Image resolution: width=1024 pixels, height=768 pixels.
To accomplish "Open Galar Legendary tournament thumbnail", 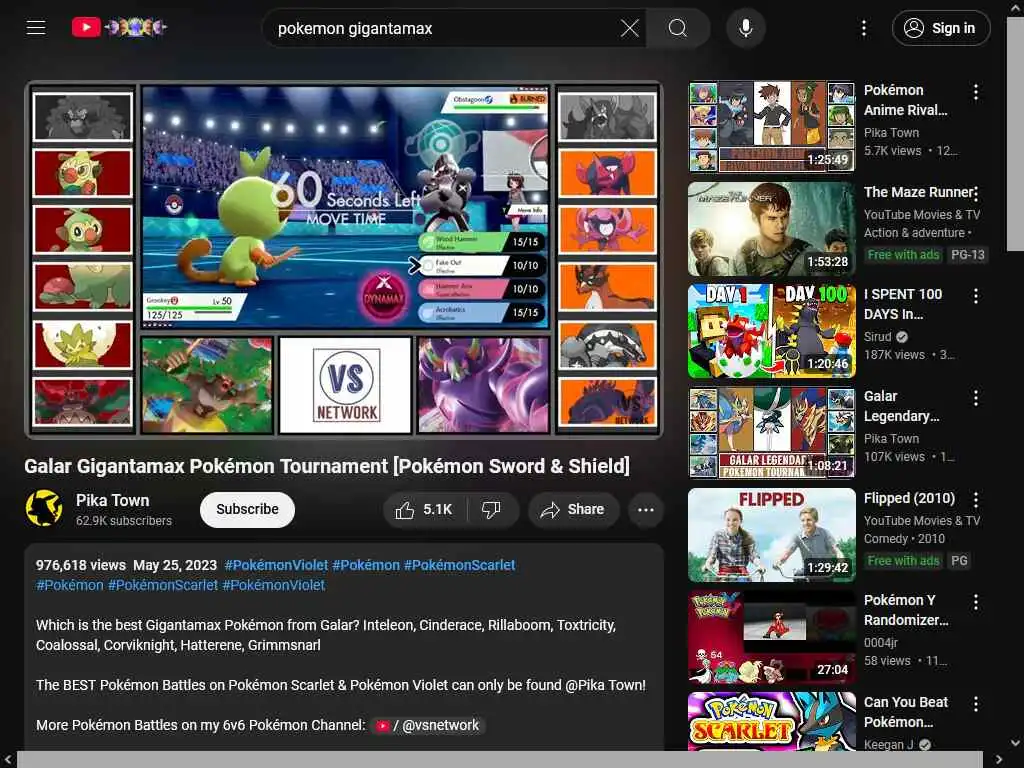I will (x=771, y=433).
